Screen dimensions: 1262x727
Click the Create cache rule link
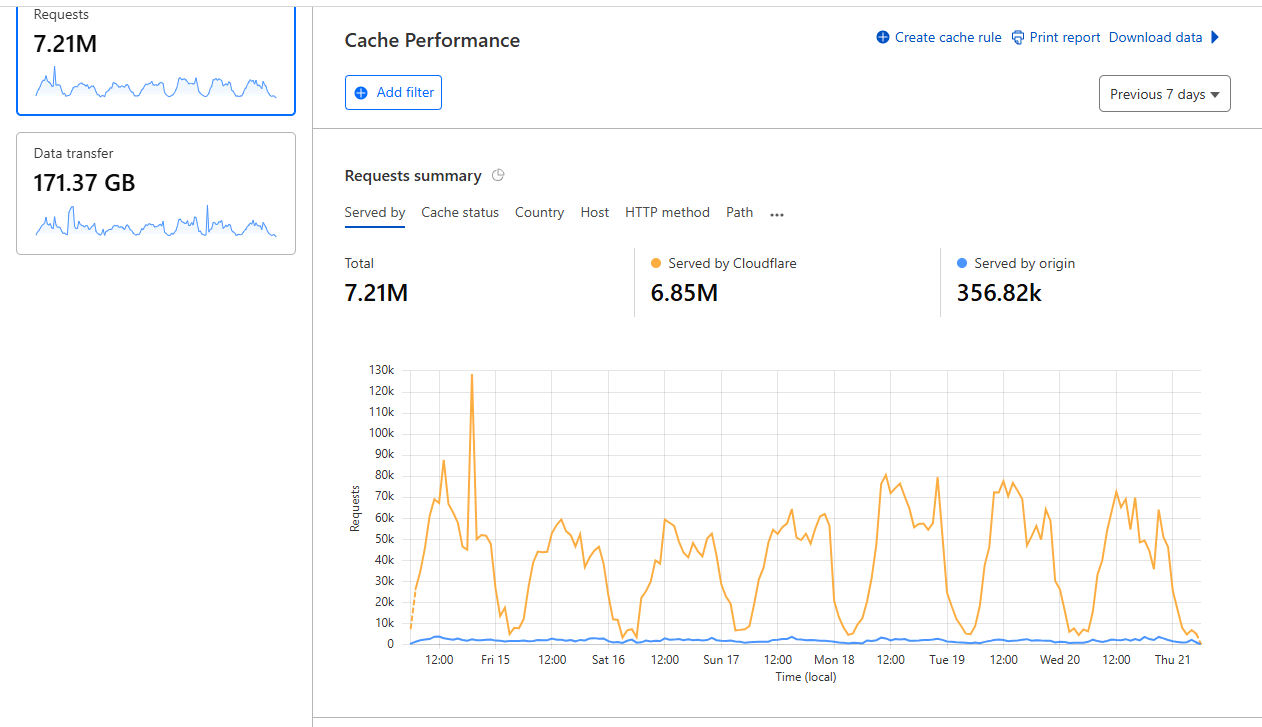[947, 37]
